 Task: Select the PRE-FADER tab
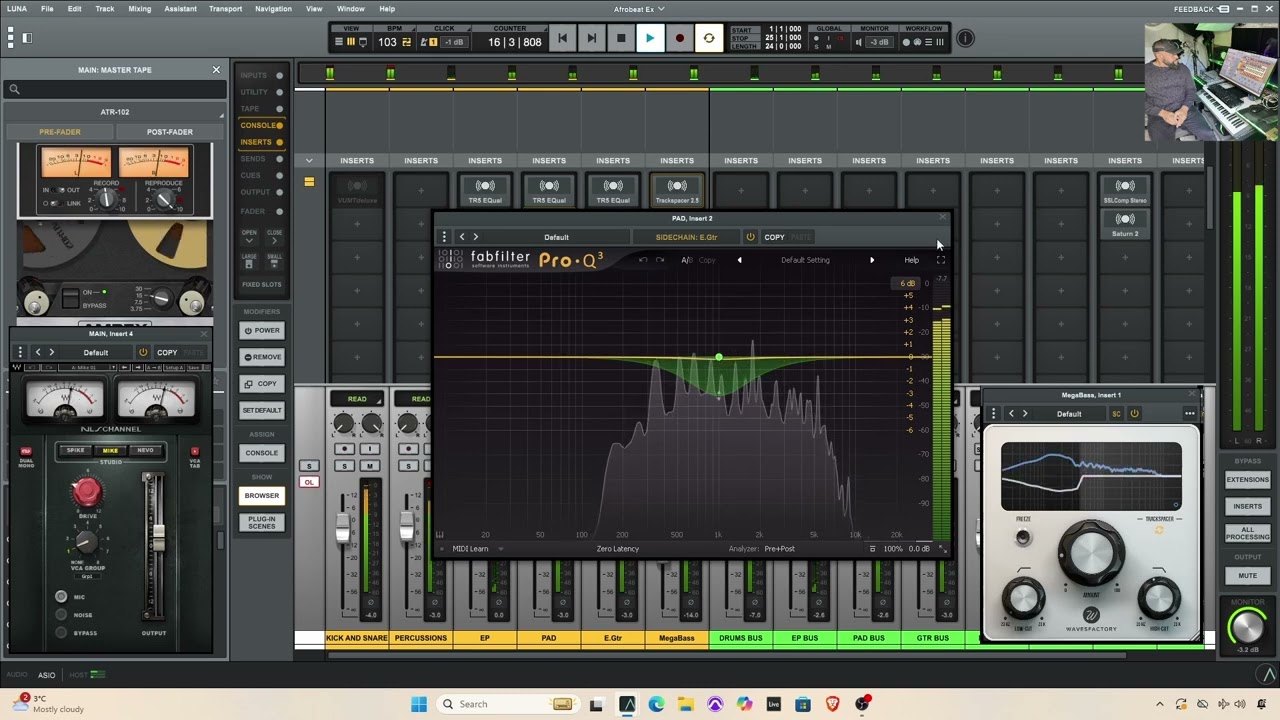click(60, 132)
